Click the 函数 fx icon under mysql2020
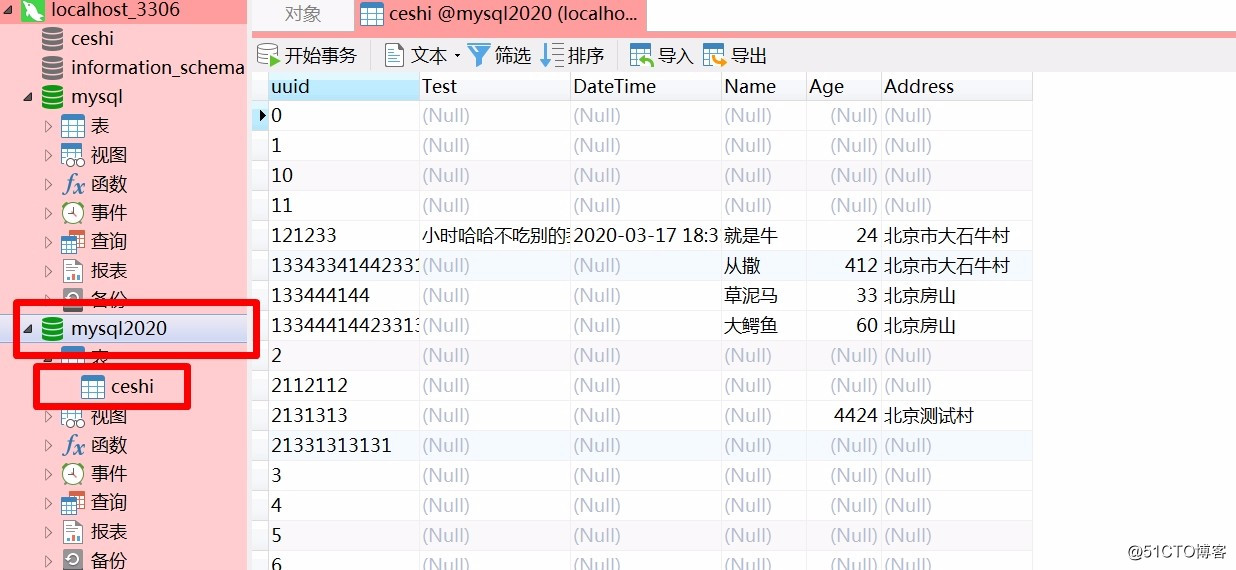Screen dimensions: 1236x570 tap(73, 445)
